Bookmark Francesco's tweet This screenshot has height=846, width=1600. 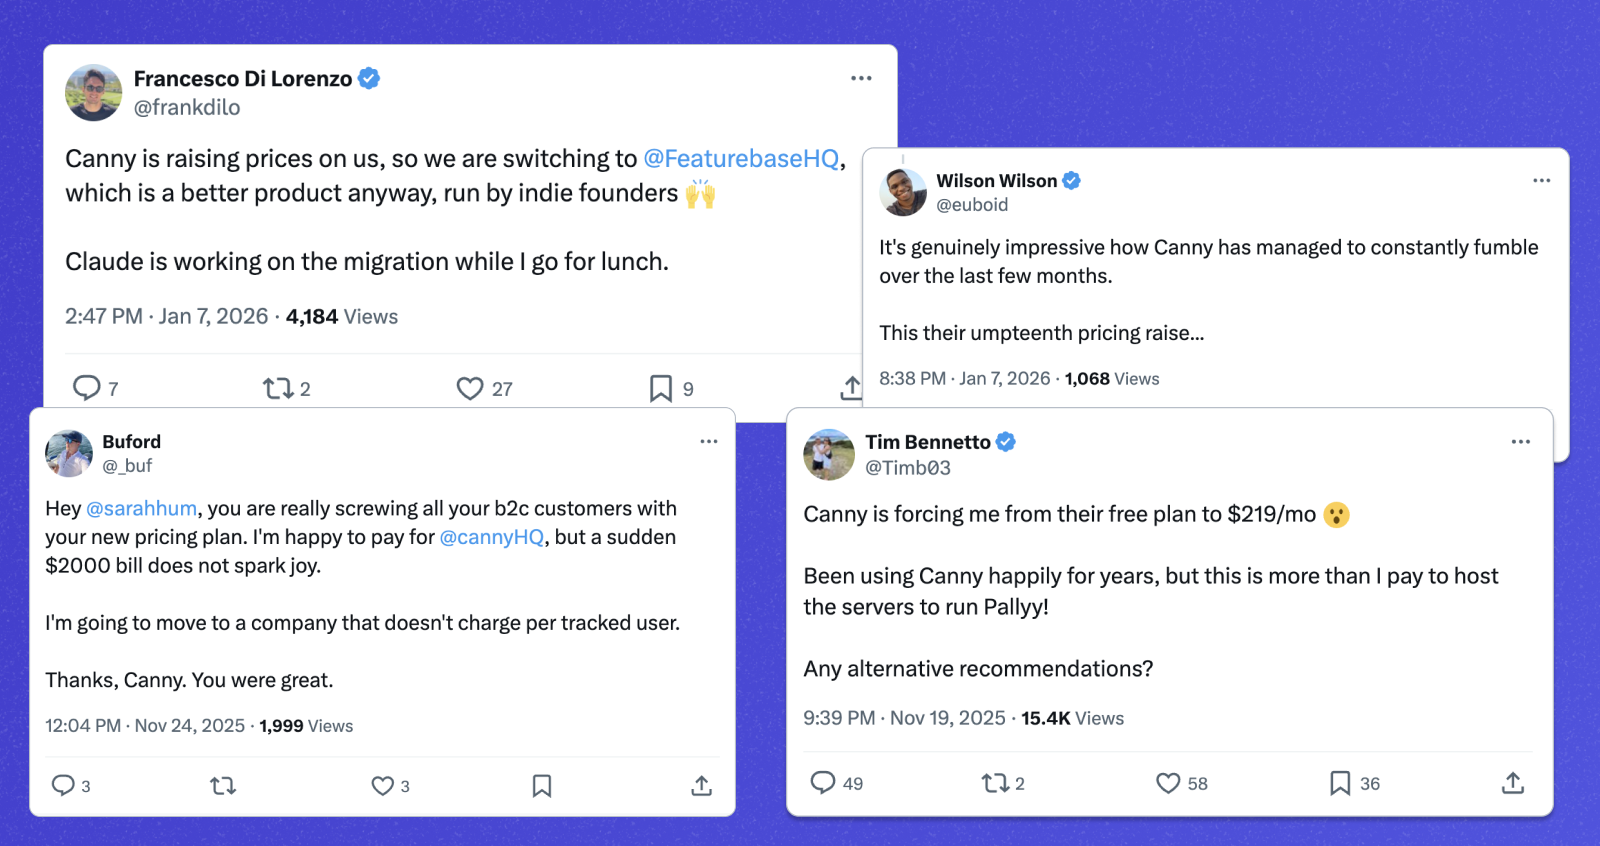660,387
